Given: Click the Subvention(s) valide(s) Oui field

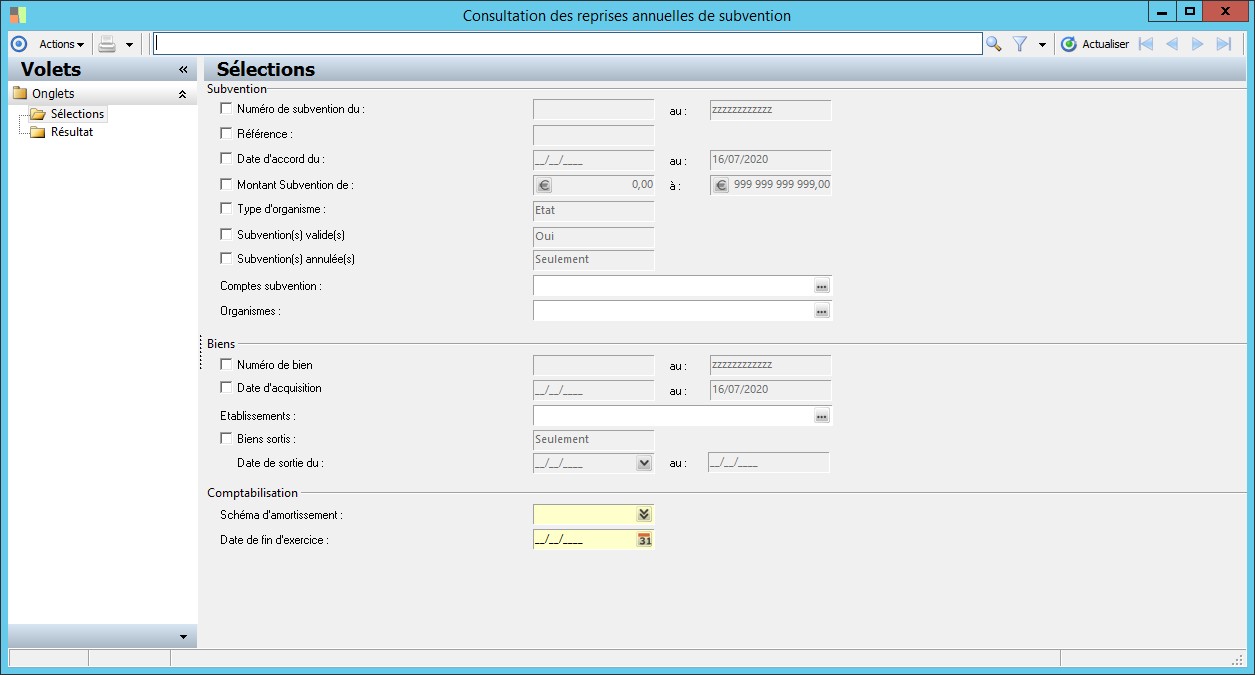Looking at the screenshot, I should pos(594,236).
